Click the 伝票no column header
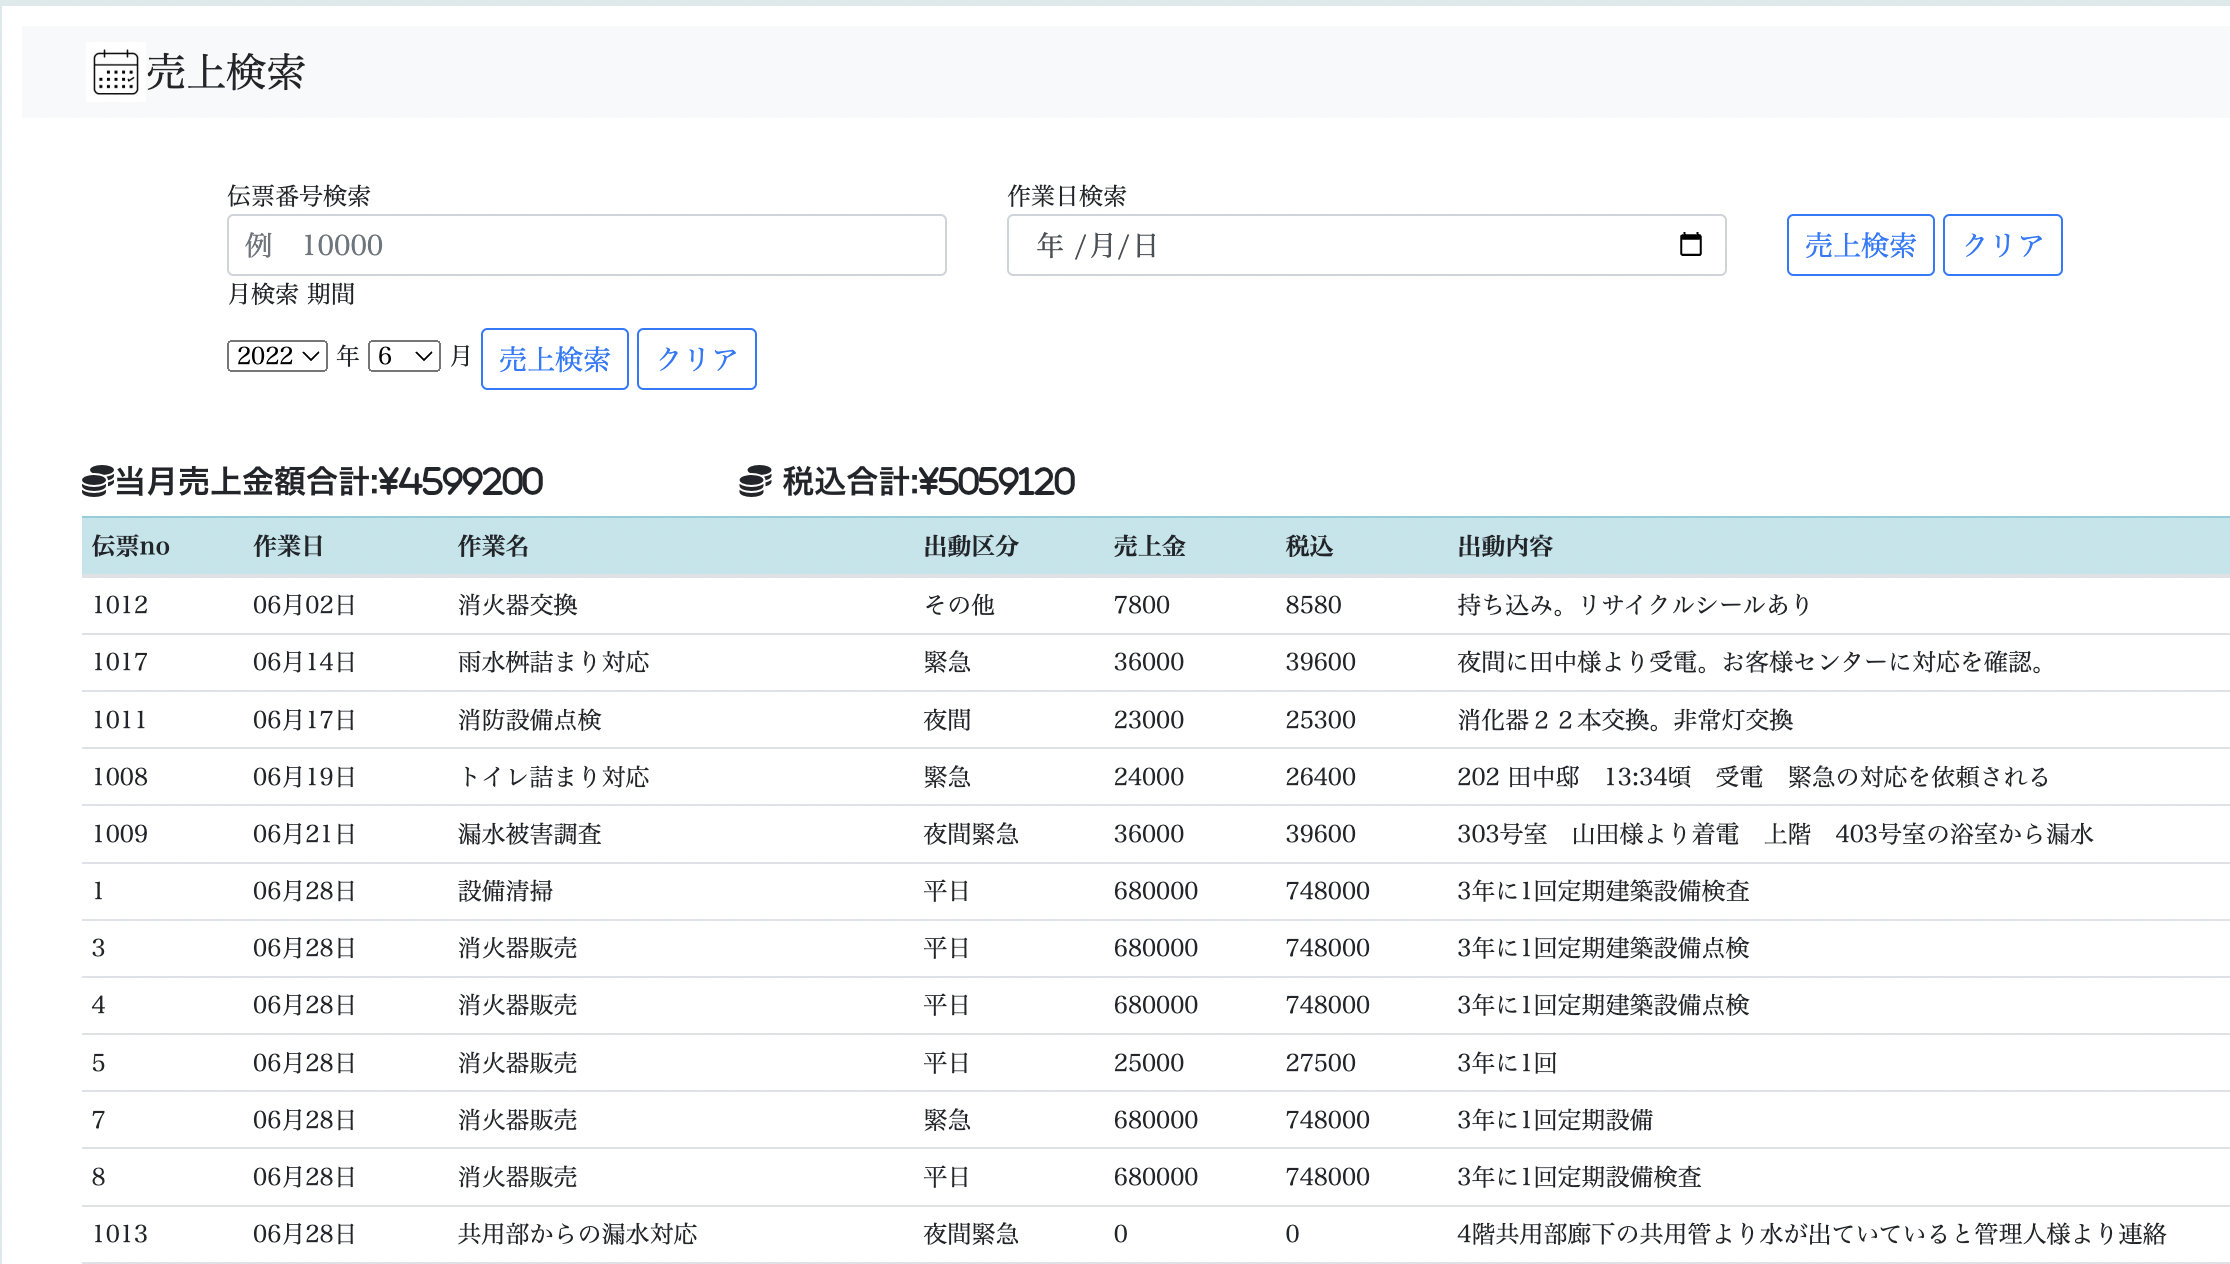This screenshot has width=2230, height=1264. (x=131, y=546)
